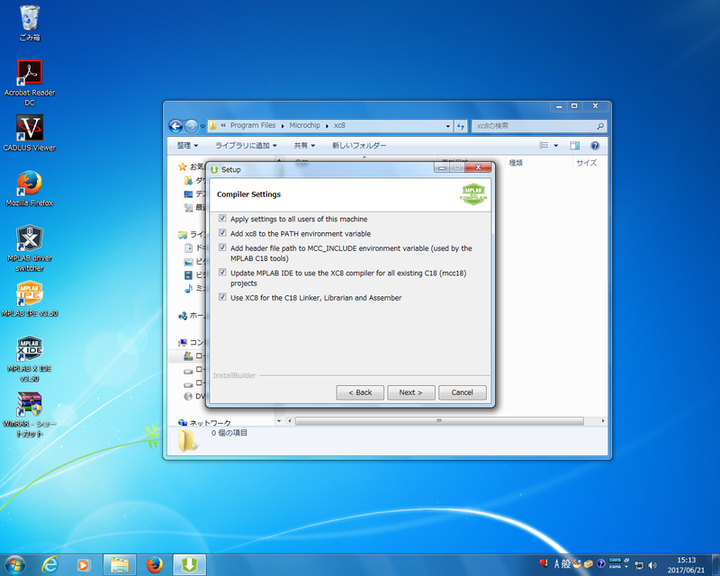Click the xc8 search input field

(x=534, y=126)
